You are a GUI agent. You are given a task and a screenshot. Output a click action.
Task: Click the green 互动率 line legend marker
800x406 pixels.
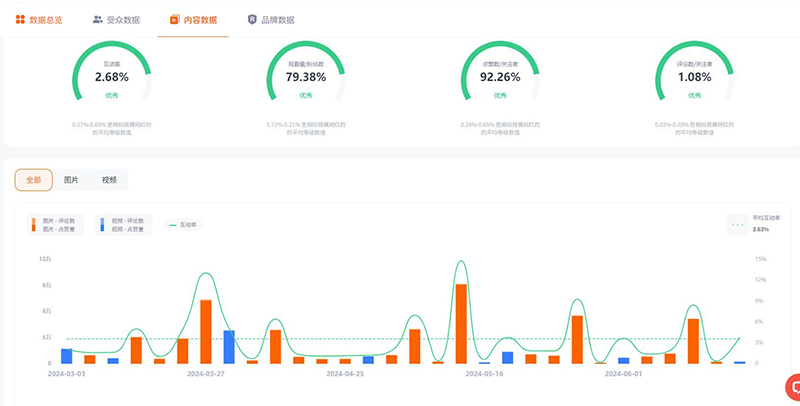(172, 225)
